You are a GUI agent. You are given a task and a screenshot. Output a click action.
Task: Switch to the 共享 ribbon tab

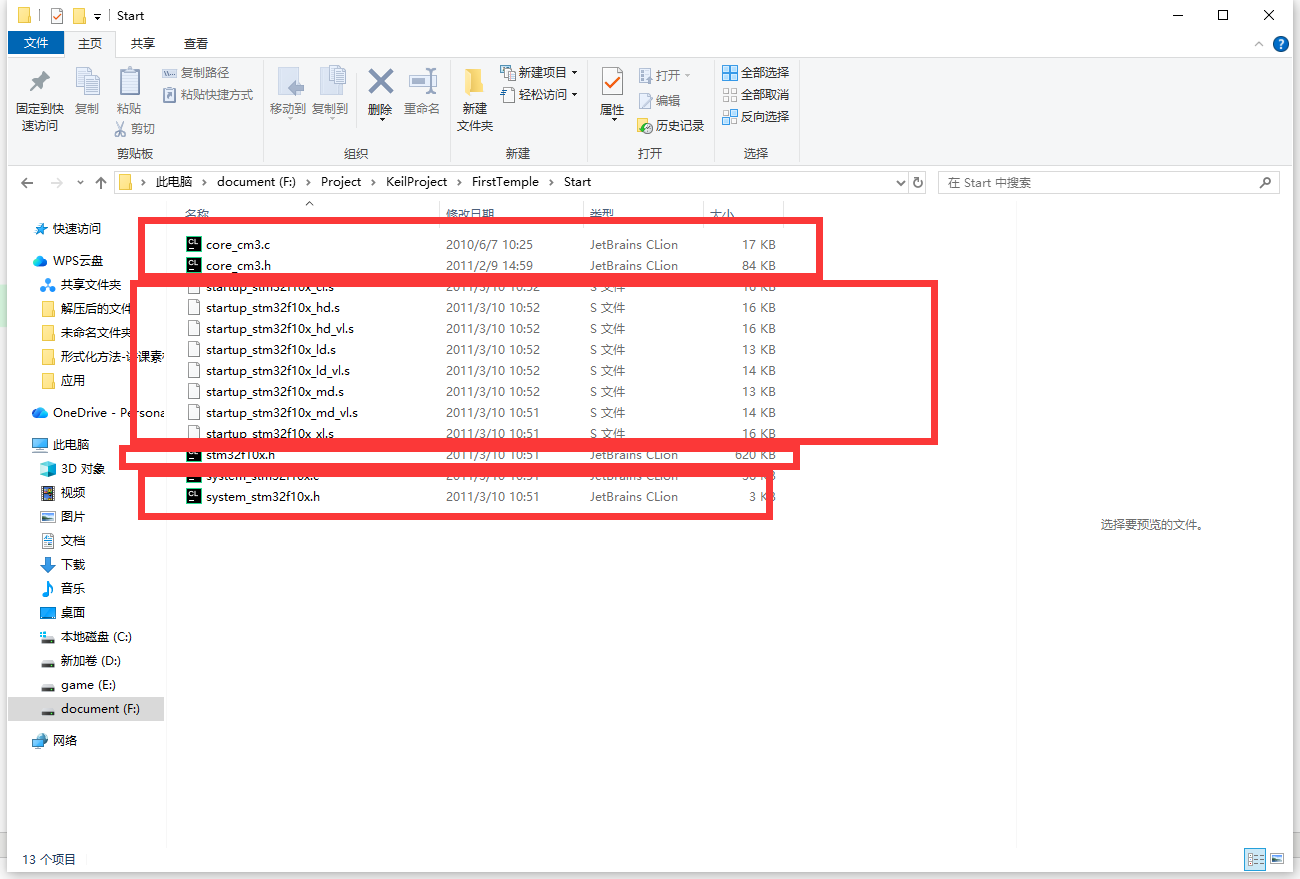143,43
